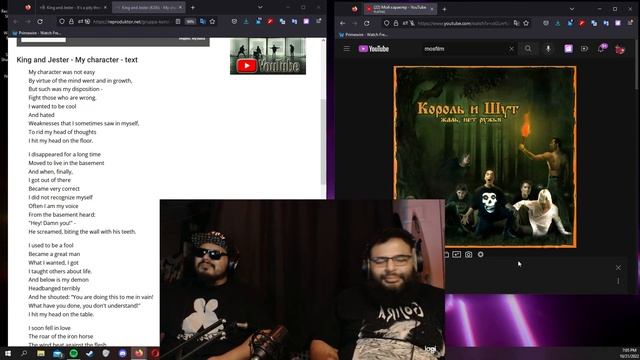Open a new tab in the YouTube window

click(444, 9)
